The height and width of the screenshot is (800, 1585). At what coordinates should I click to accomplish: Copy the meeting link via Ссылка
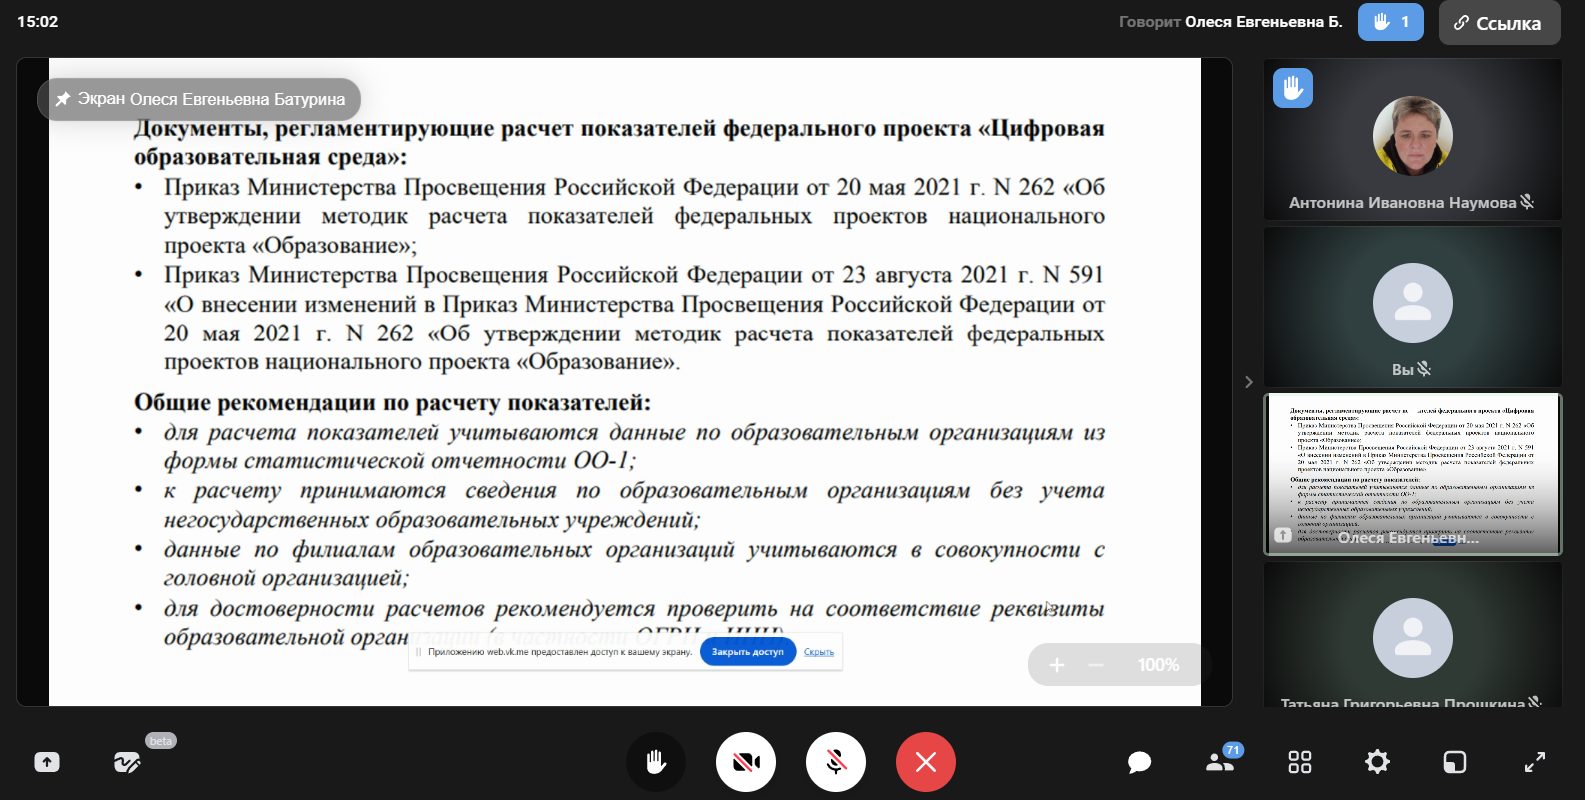[x=1499, y=23]
